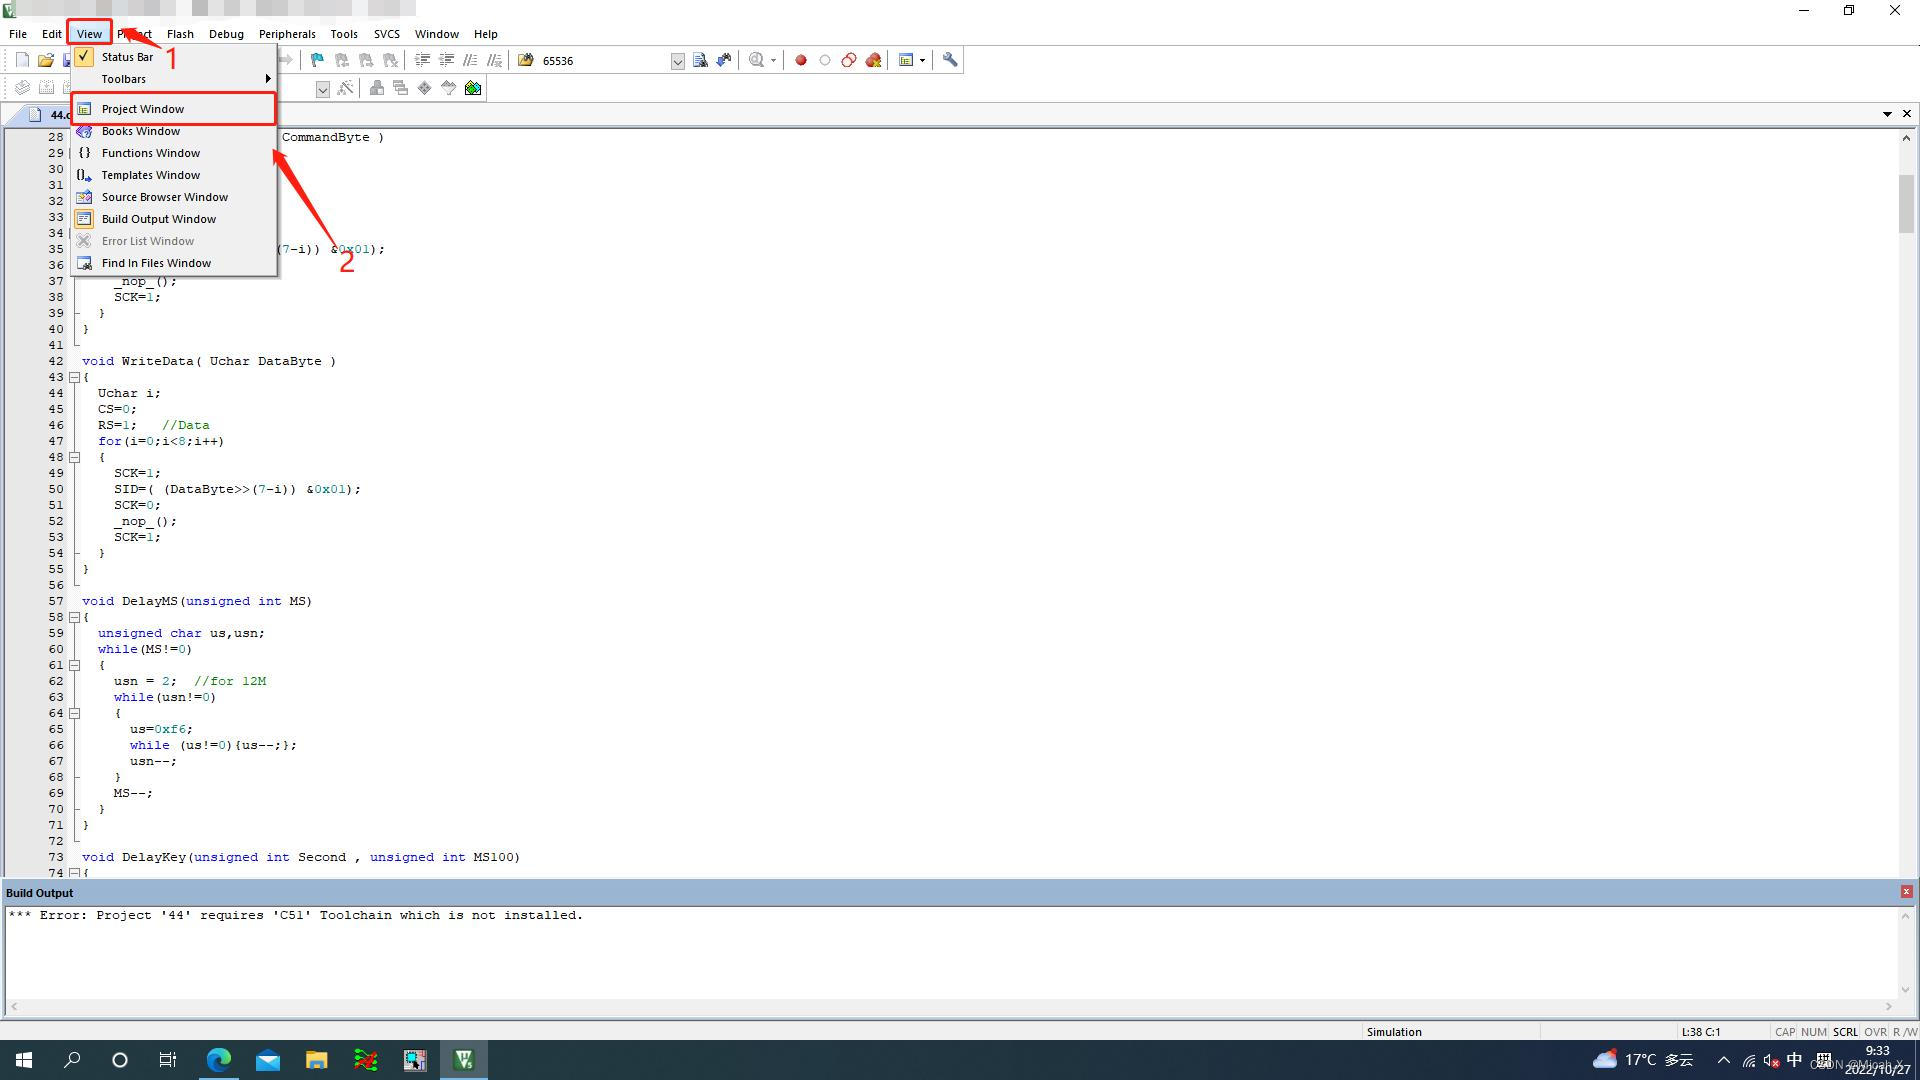Click the Open file folder icon

(x=46, y=60)
